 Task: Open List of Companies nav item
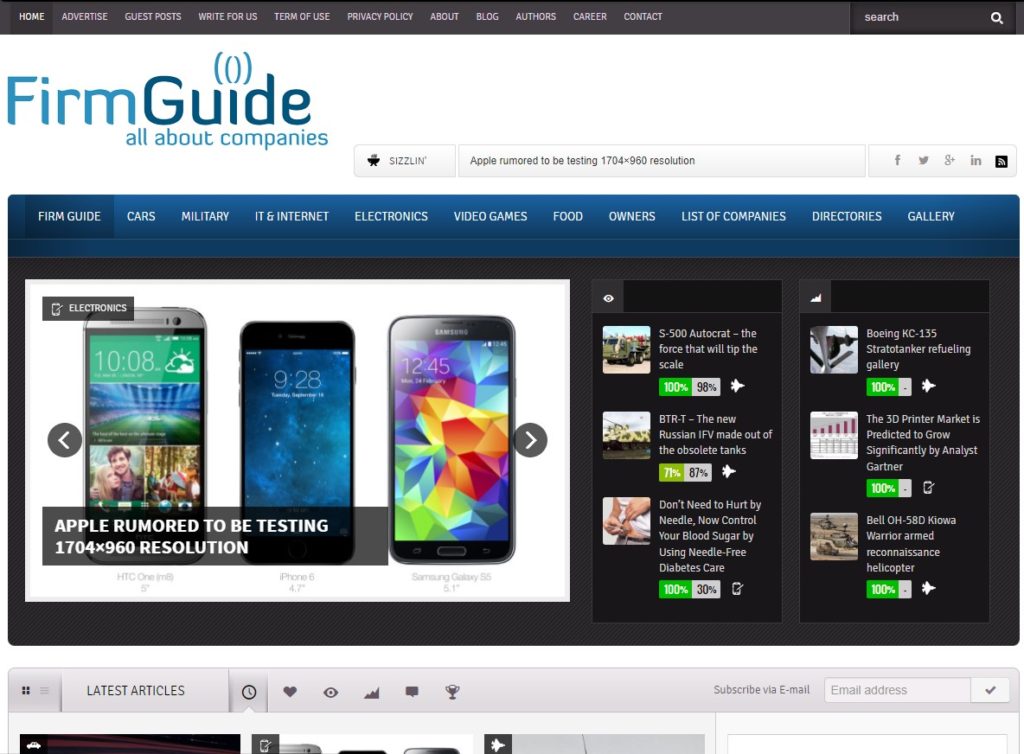coord(733,216)
